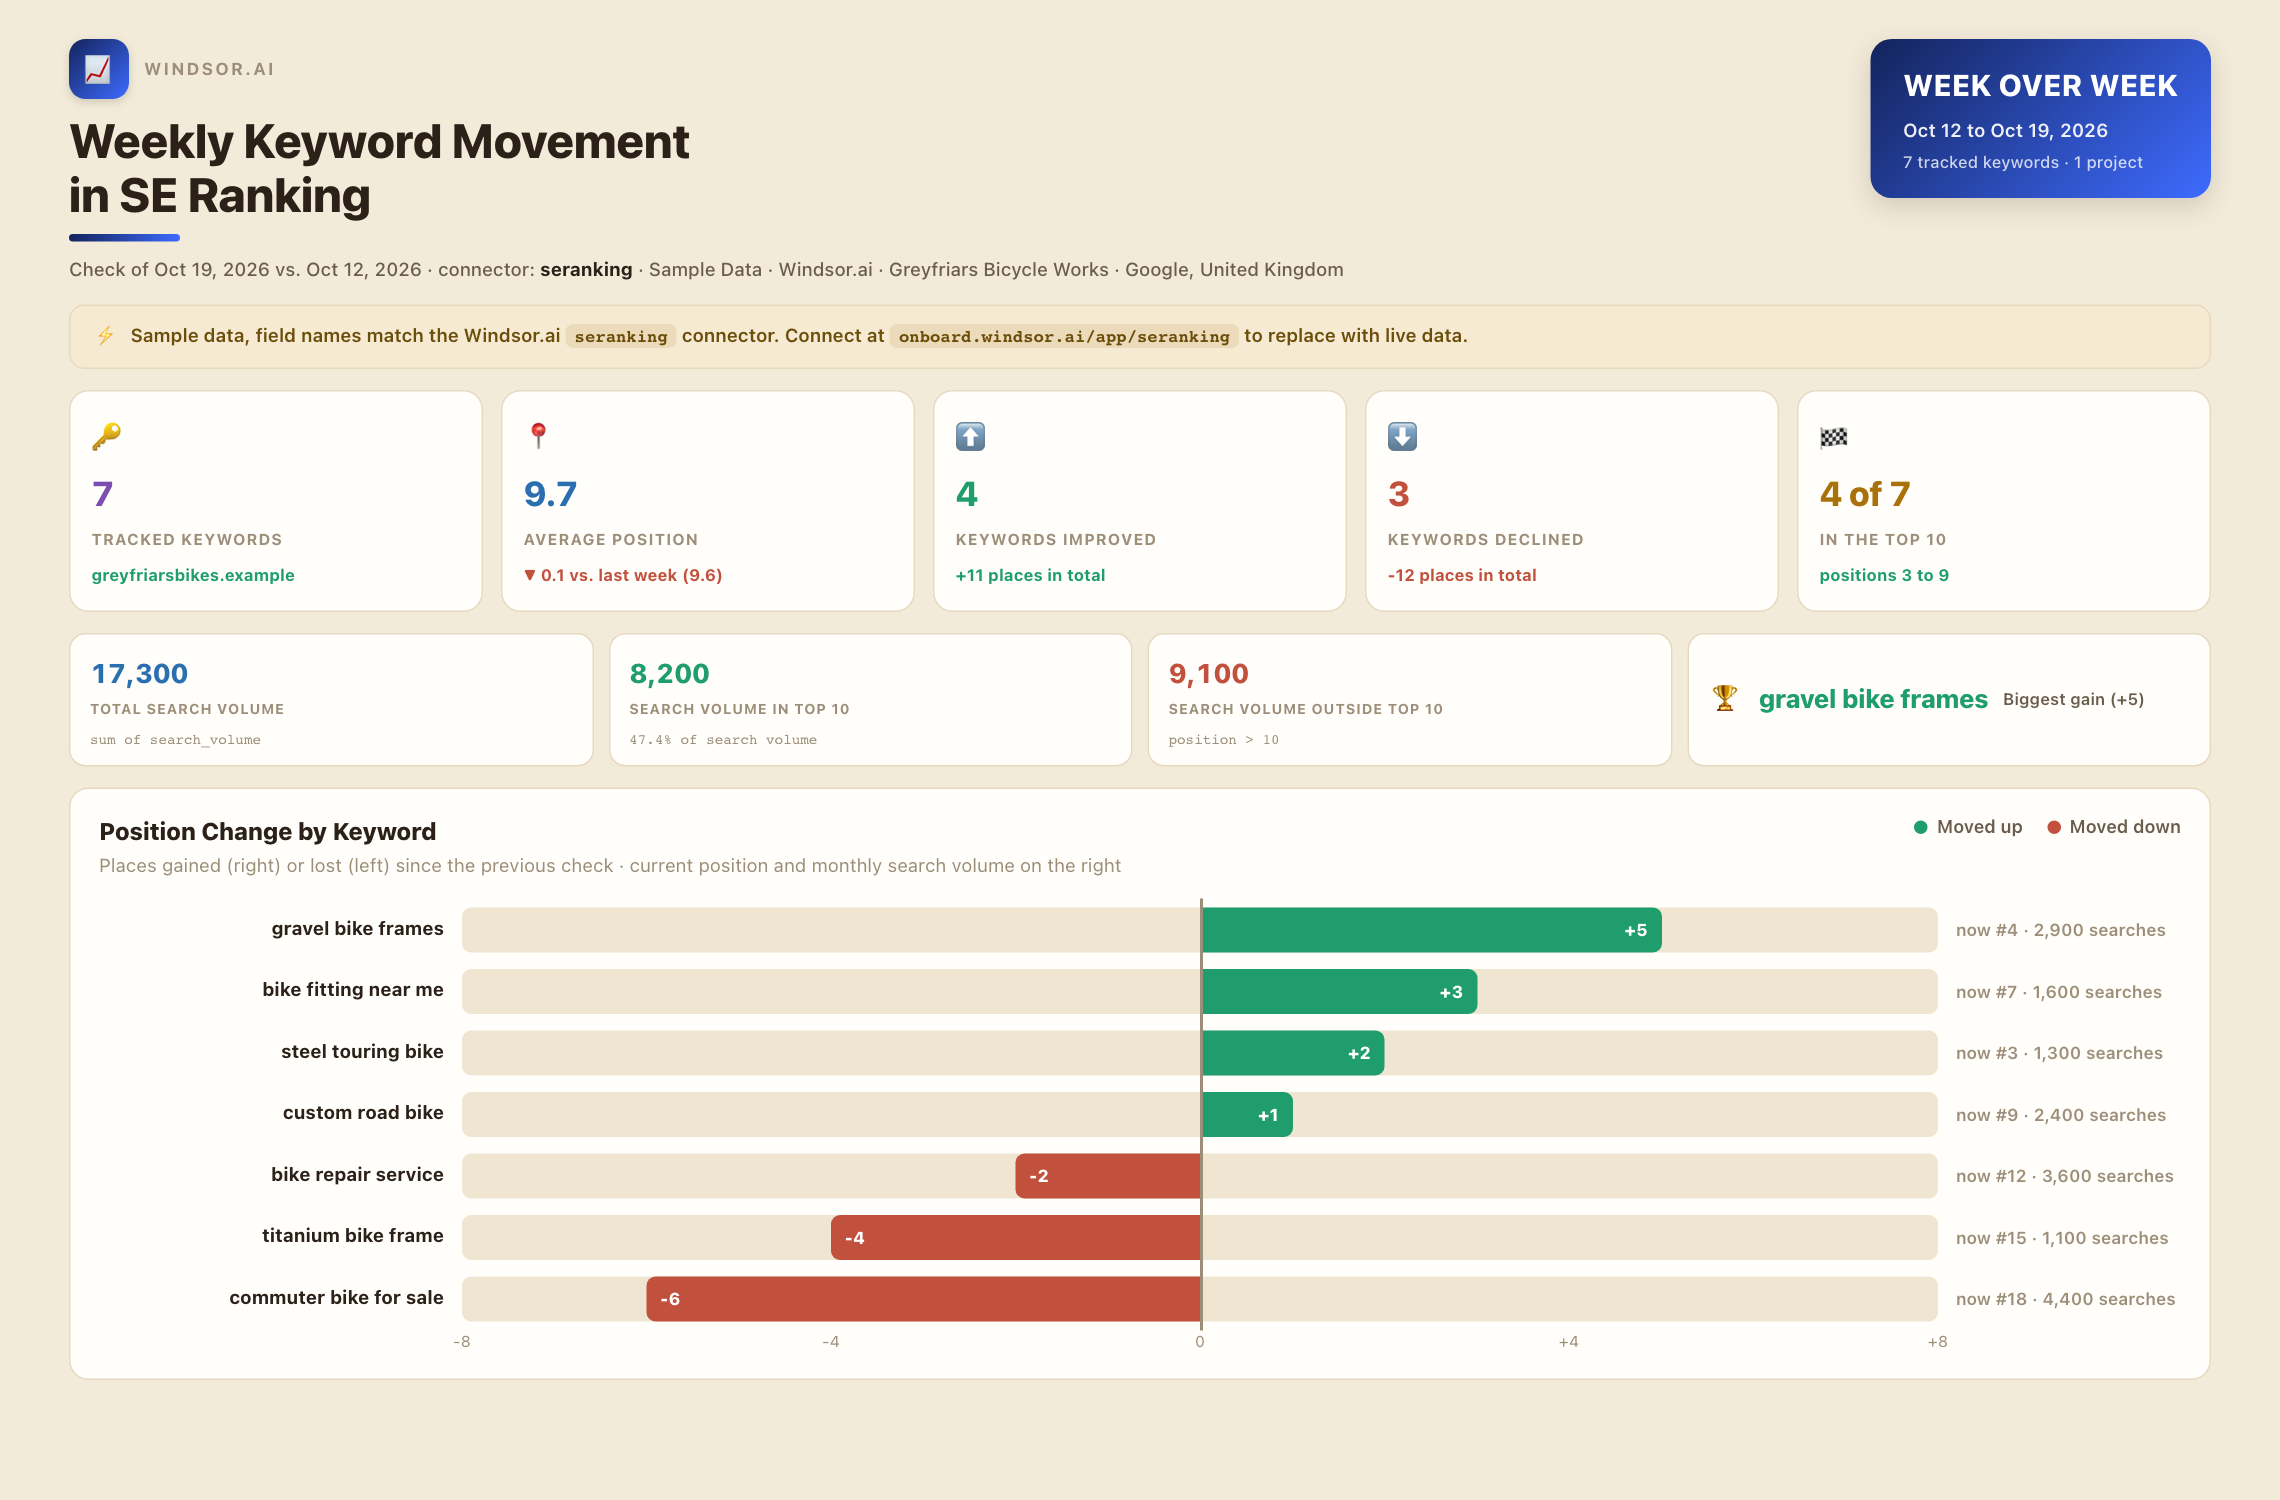
Task: Click the up arrow icon on Keywords Improved card
Action: (x=970, y=436)
